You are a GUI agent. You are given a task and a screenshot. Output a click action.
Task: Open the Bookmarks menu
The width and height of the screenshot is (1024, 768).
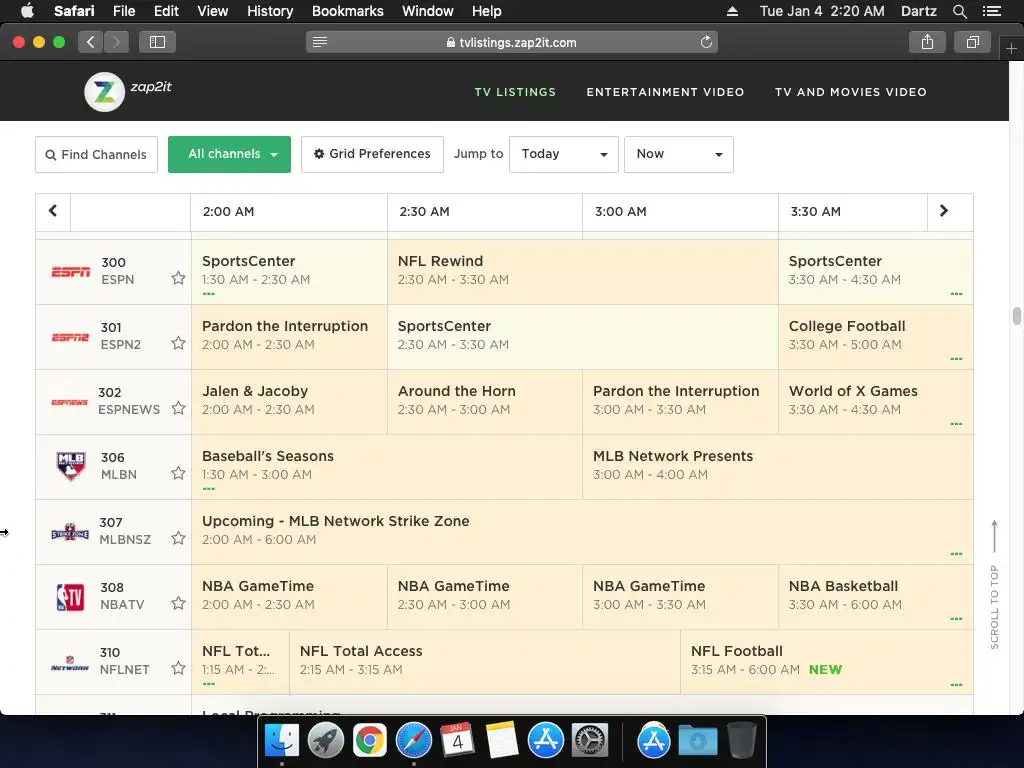tap(347, 11)
